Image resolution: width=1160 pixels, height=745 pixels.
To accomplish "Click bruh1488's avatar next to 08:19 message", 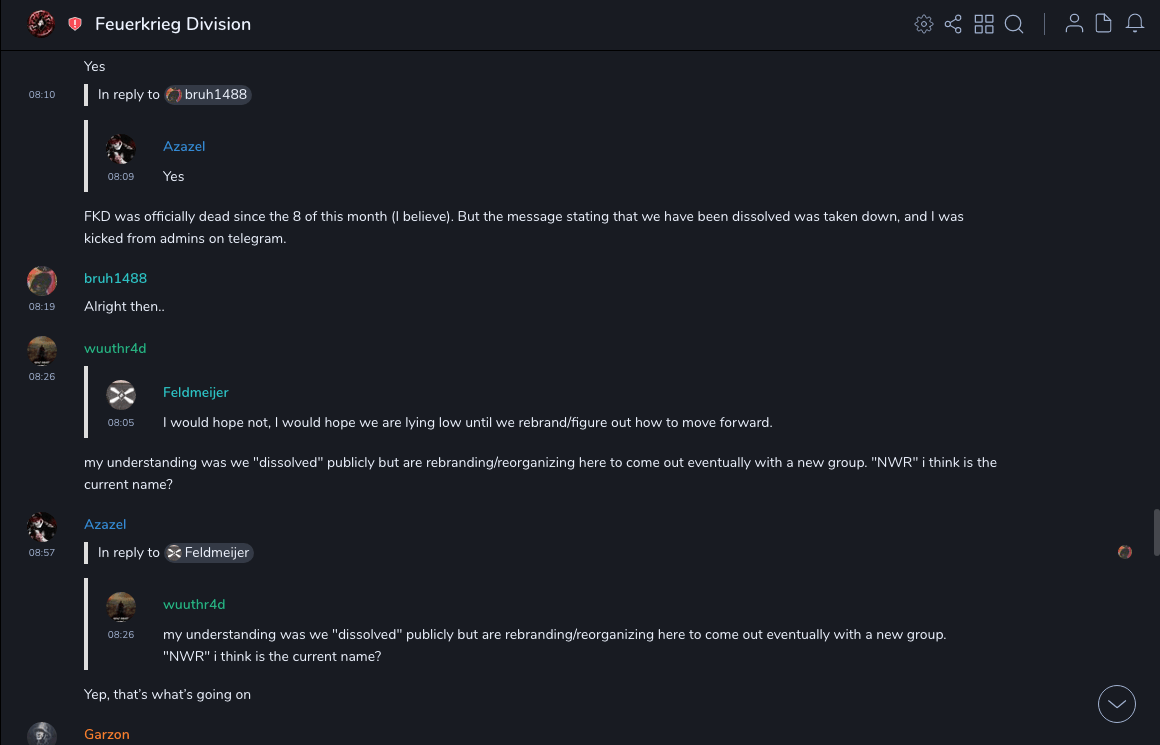I will (42, 281).
